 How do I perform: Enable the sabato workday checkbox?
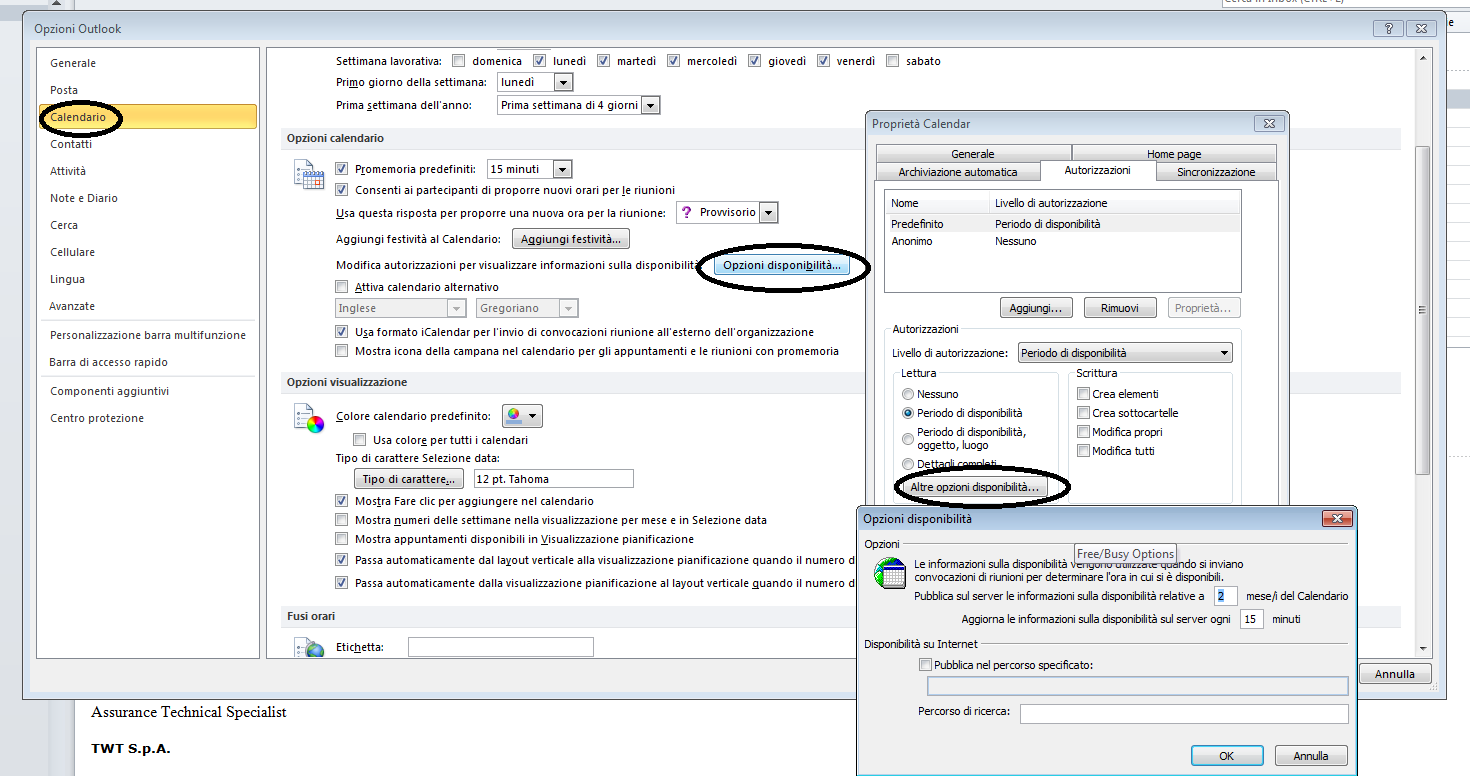(x=893, y=61)
